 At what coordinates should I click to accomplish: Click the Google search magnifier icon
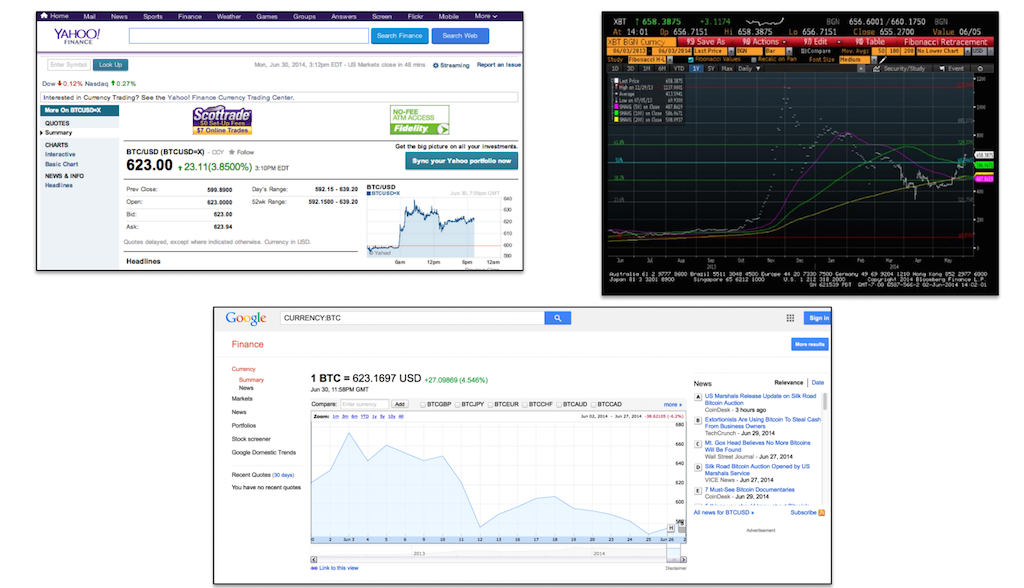(x=558, y=318)
